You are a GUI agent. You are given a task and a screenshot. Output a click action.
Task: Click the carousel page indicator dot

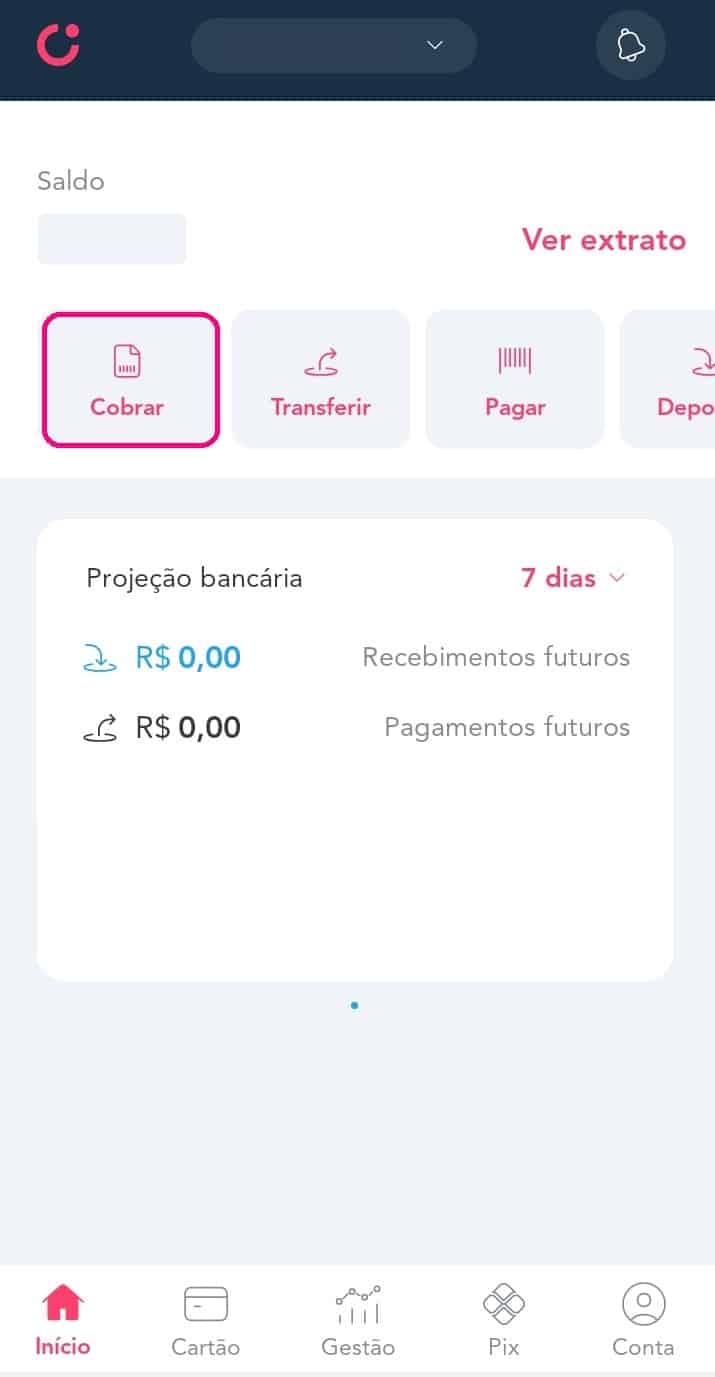click(355, 1005)
